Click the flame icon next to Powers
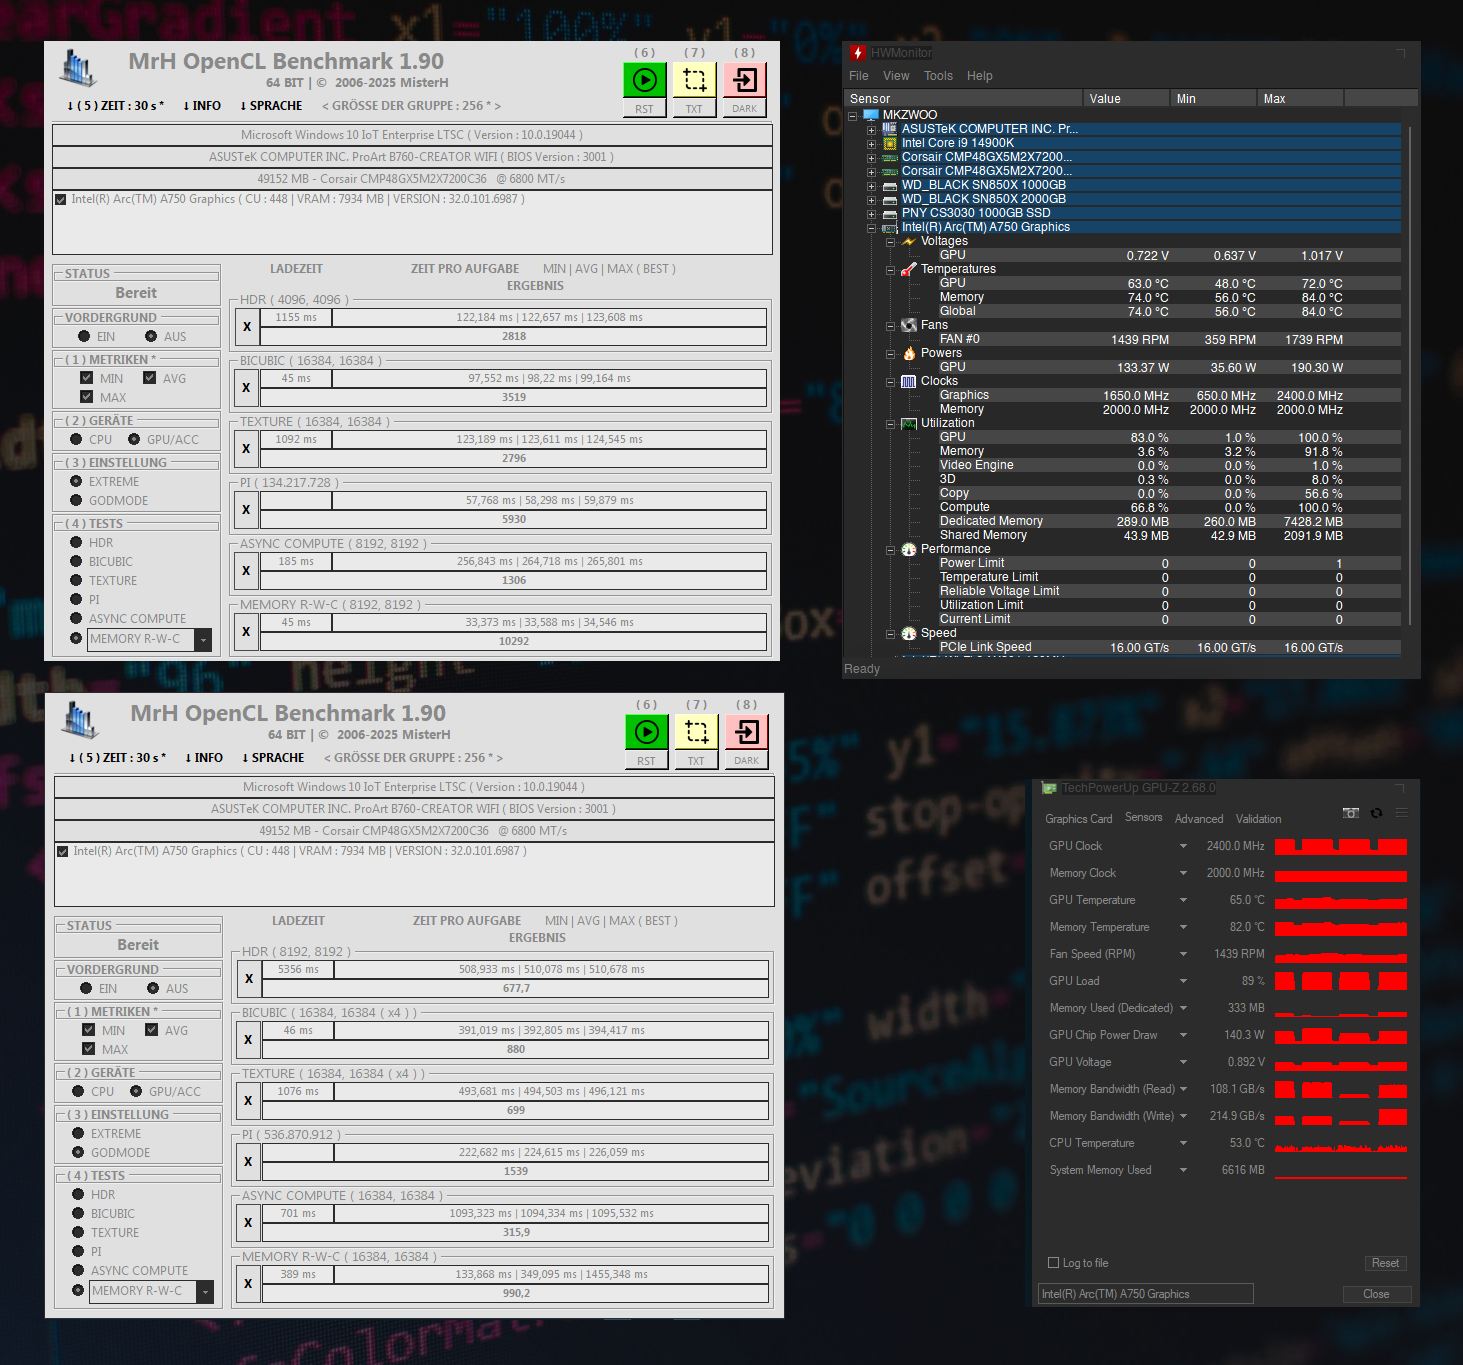This screenshot has width=1463, height=1365. (x=909, y=353)
